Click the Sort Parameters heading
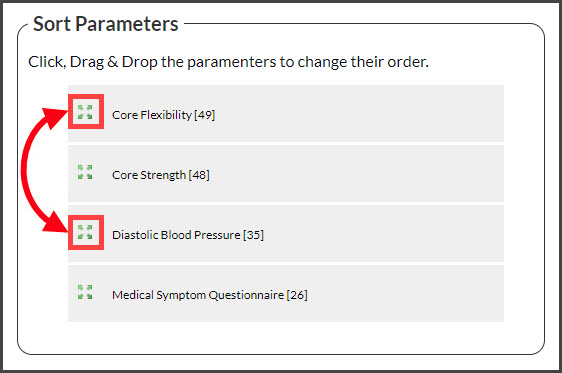562x373 pixels. (106, 24)
